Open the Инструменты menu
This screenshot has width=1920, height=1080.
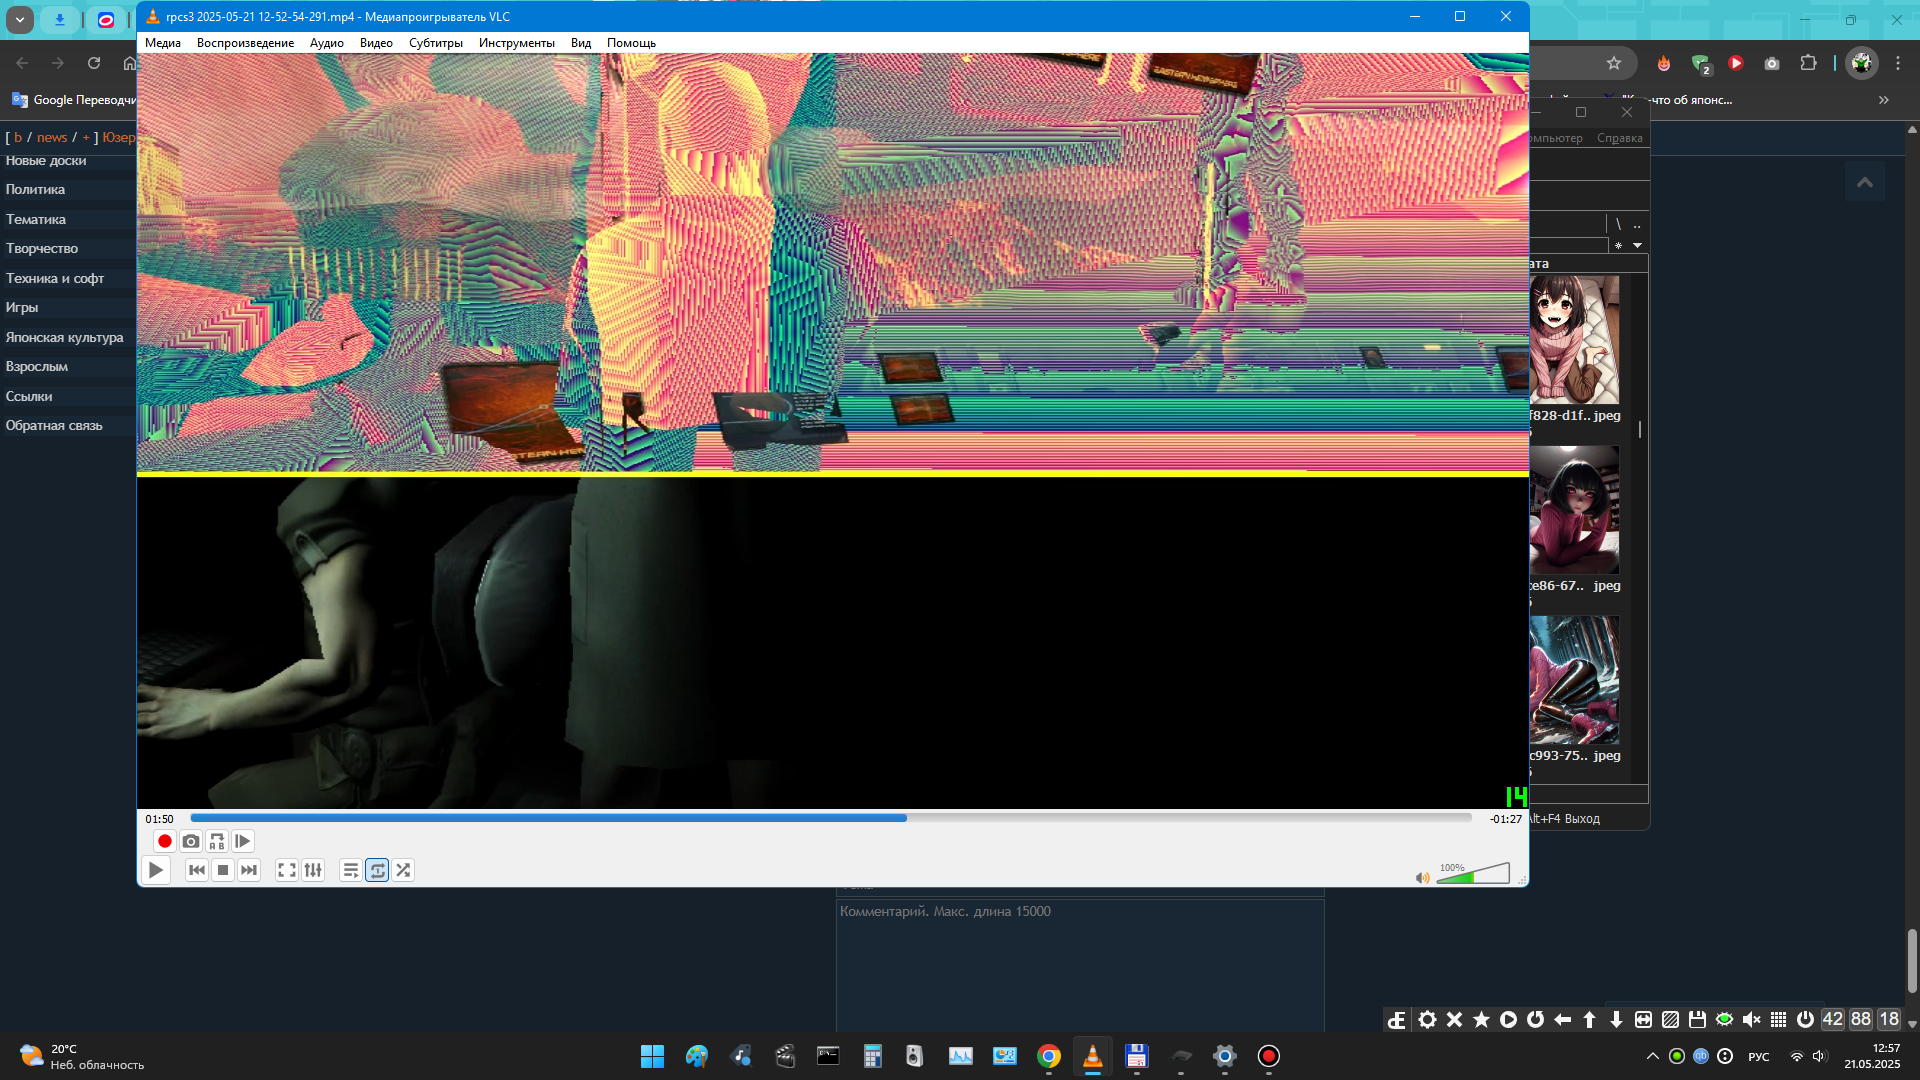point(516,43)
